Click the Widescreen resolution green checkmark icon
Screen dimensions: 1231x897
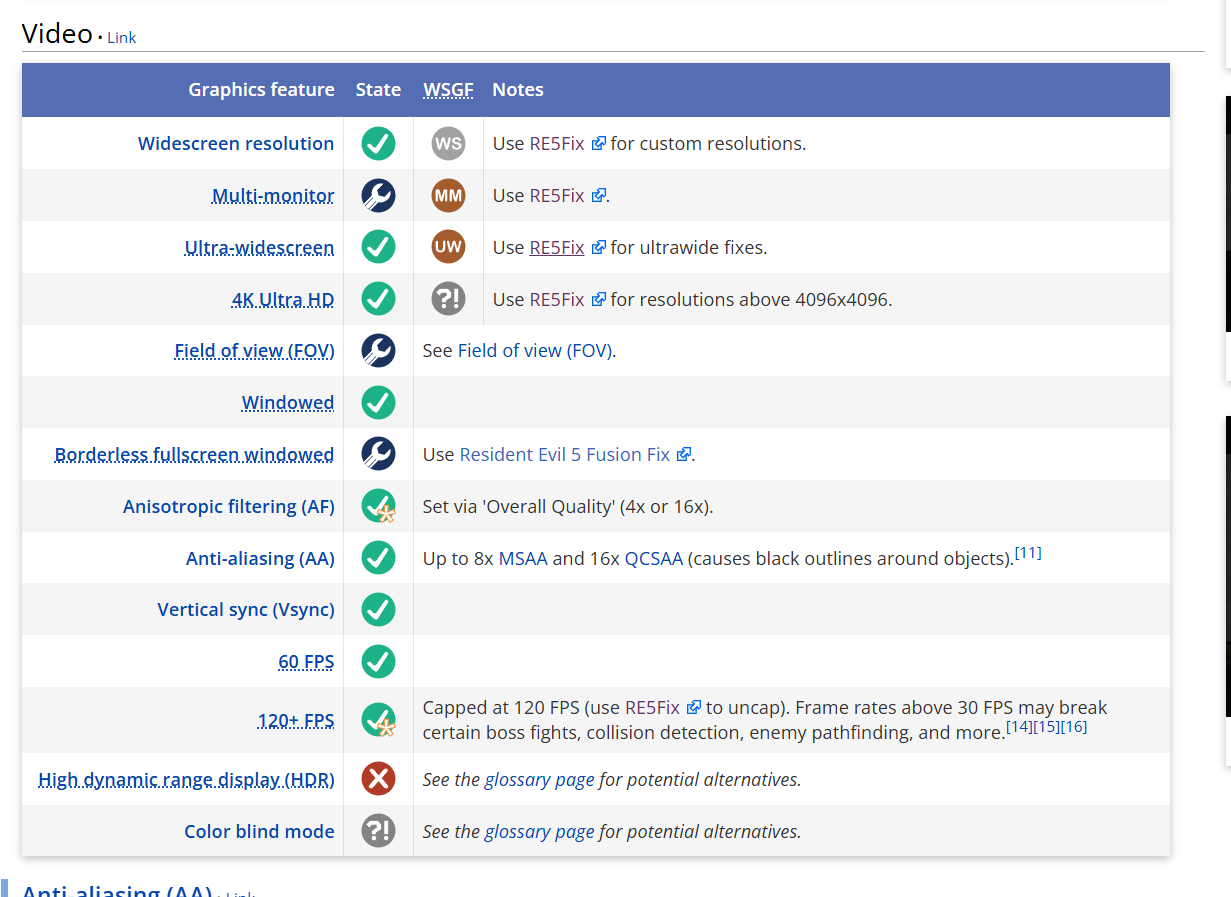coord(378,143)
